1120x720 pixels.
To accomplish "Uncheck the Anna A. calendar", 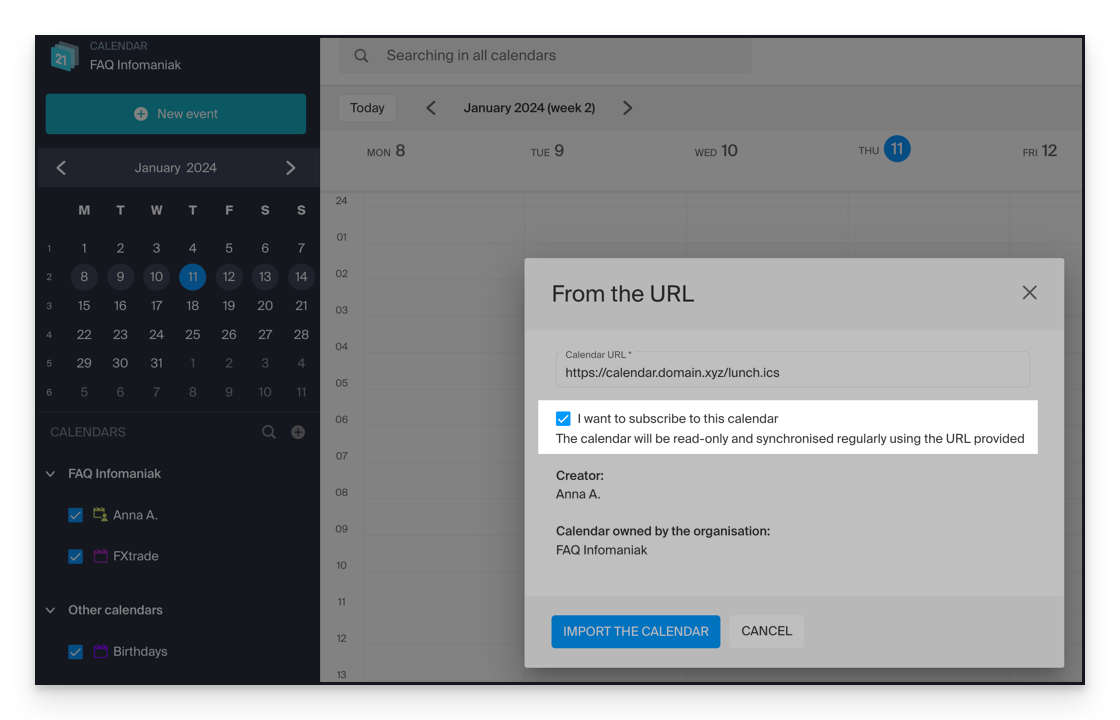I will pyautogui.click(x=75, y=514).
